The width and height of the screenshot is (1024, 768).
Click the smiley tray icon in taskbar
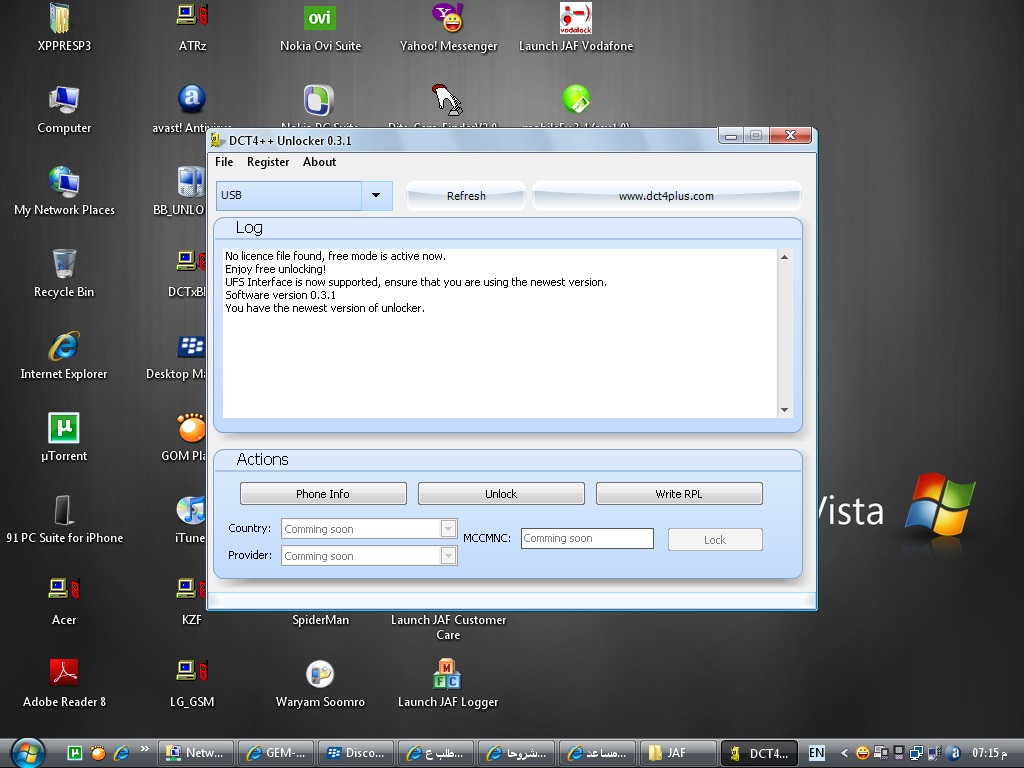click(x=862, y=753)
